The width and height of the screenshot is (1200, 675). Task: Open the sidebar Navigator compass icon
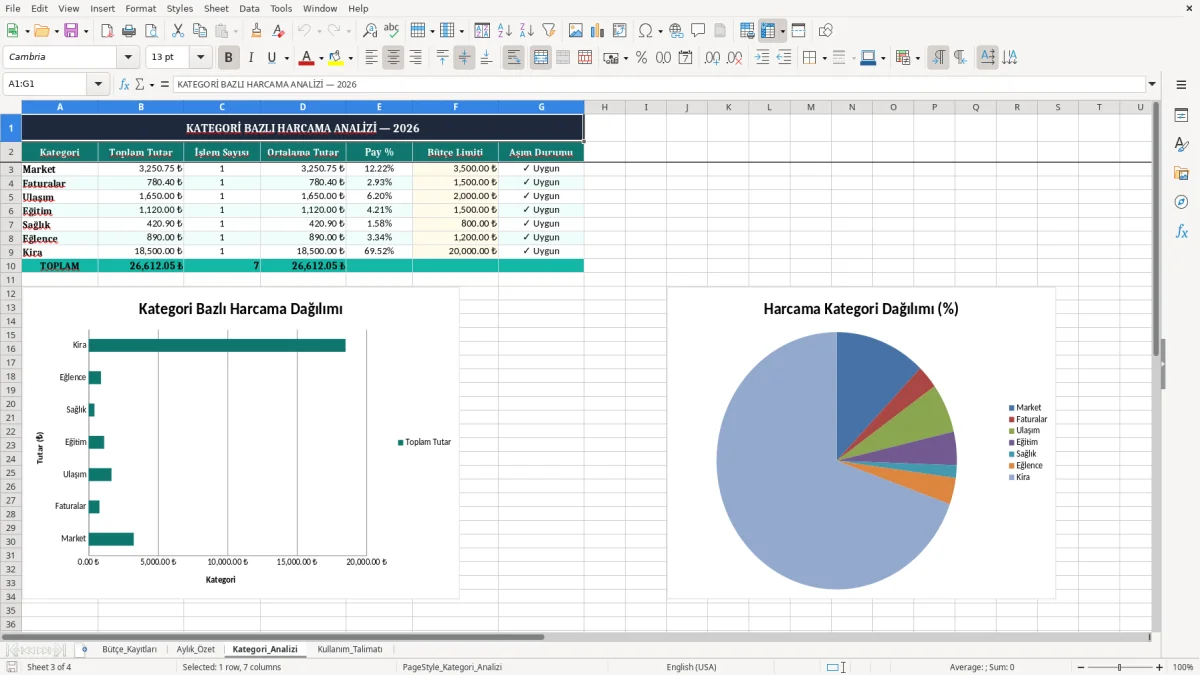(1181, 203)
